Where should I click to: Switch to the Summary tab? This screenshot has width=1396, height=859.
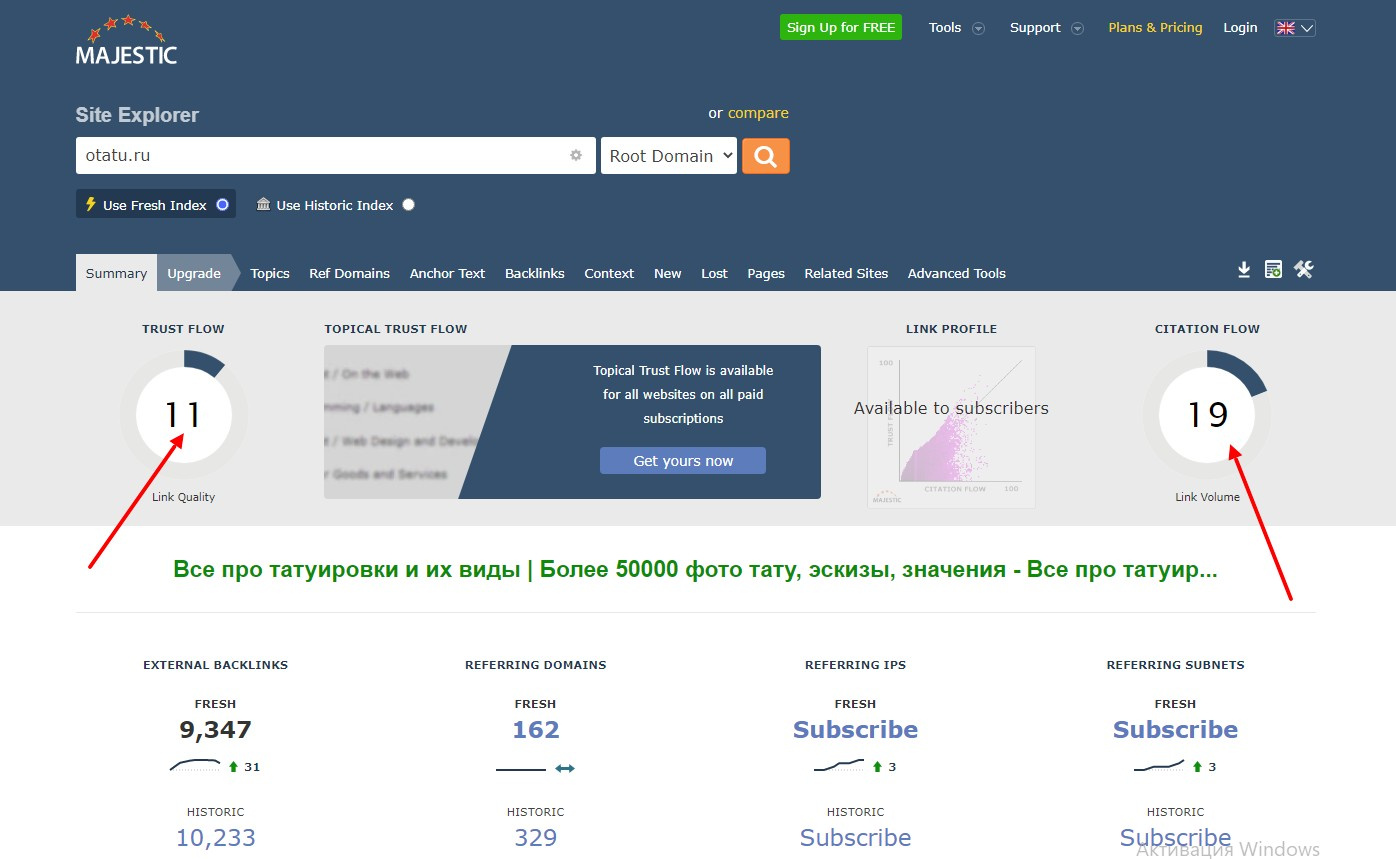(x=116, y=273)
